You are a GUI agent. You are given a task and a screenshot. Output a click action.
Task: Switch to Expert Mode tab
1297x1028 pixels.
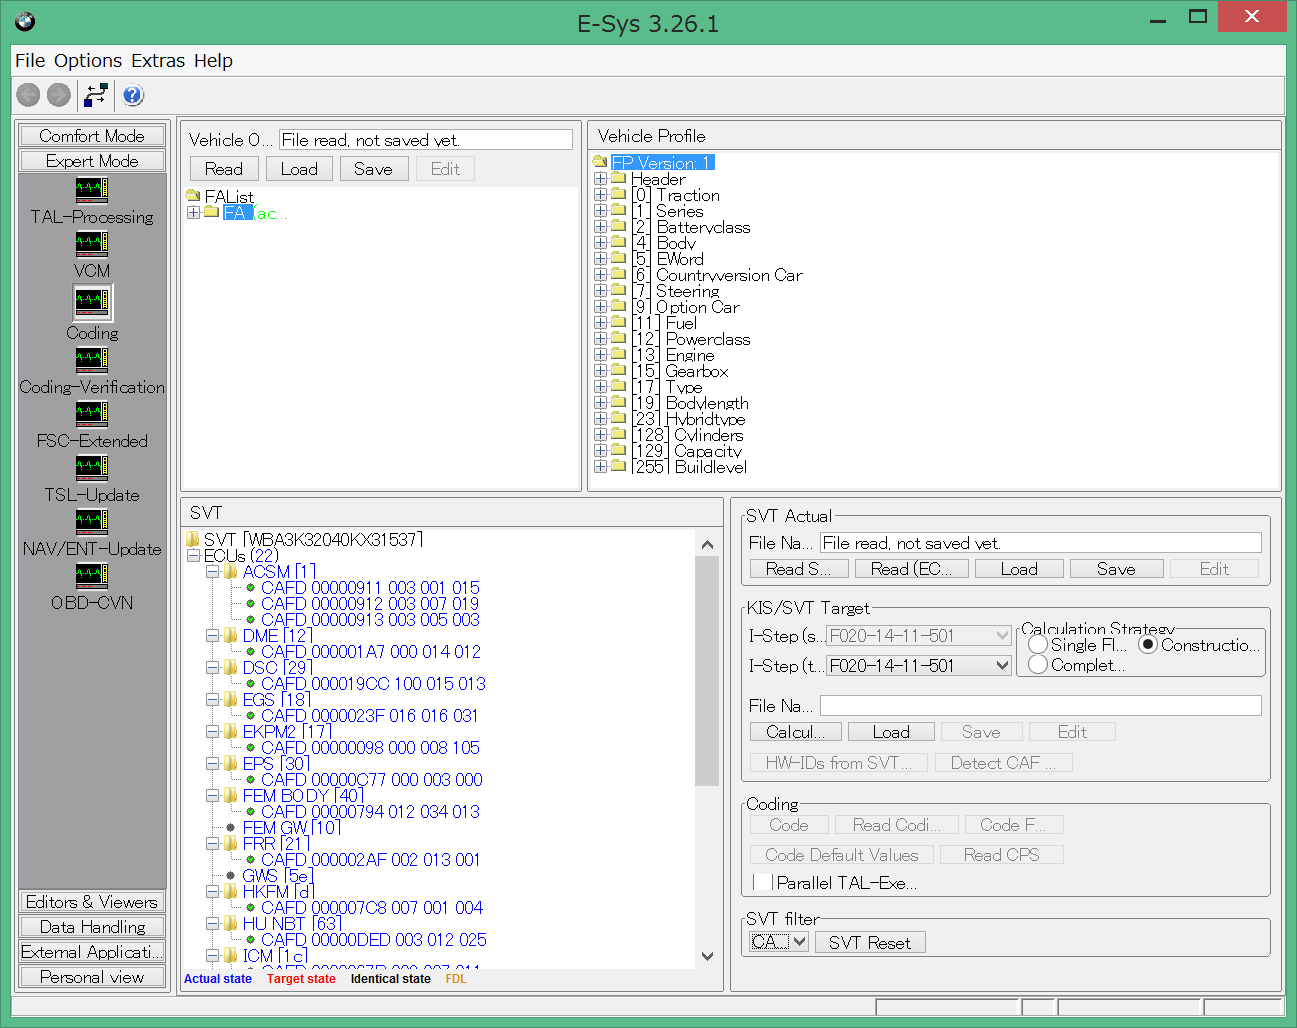(x=92, y=161)
